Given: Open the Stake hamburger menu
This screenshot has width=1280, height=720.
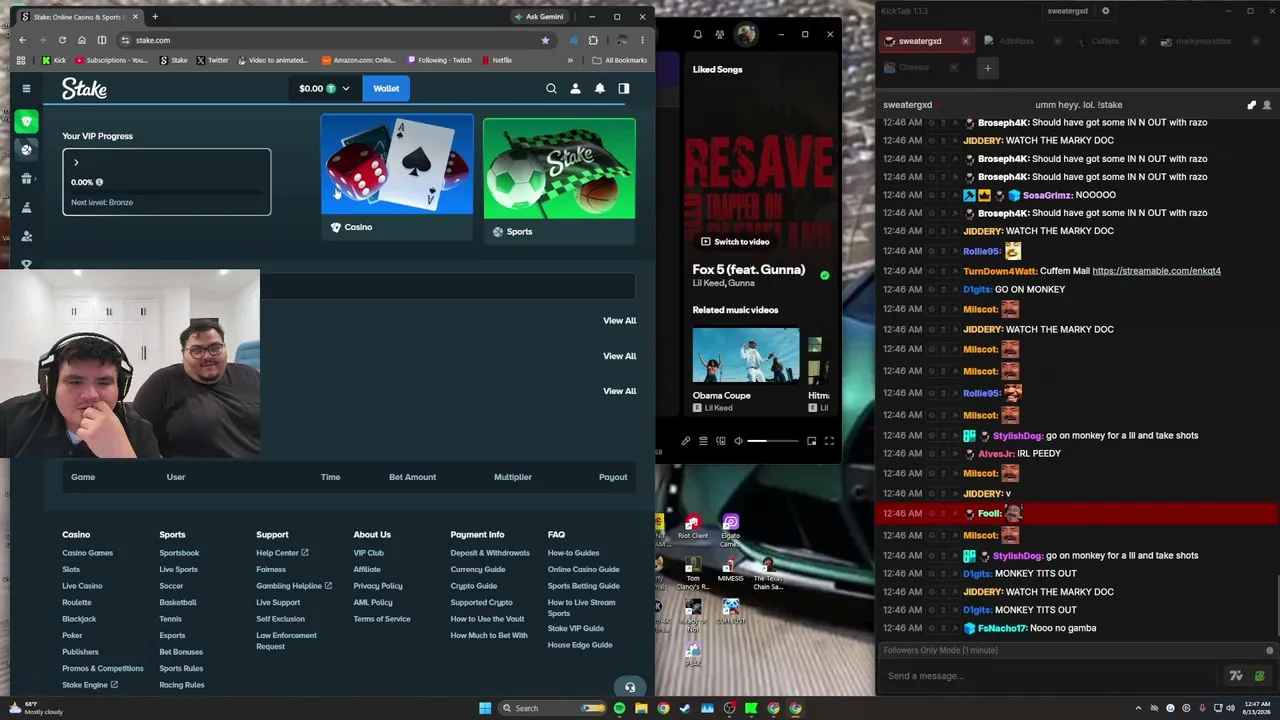Looking at the screenshot, I should [26, 89].
